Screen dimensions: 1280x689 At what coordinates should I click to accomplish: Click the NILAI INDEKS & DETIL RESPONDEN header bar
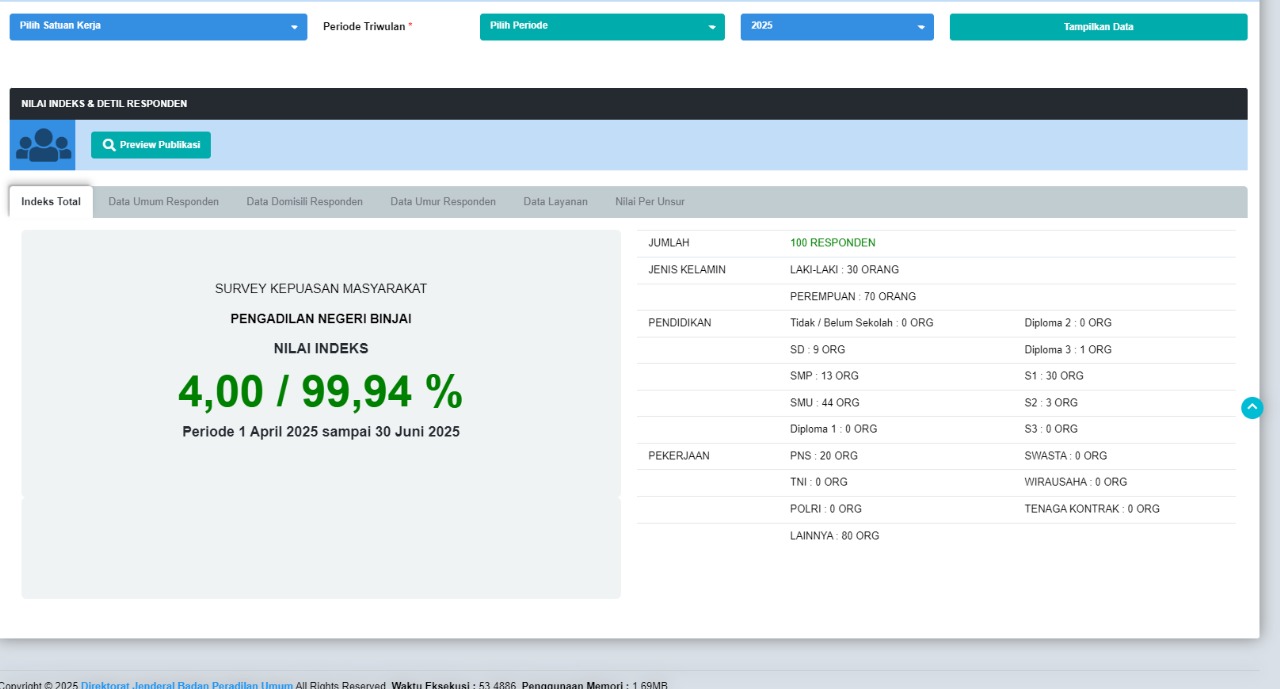628,104
